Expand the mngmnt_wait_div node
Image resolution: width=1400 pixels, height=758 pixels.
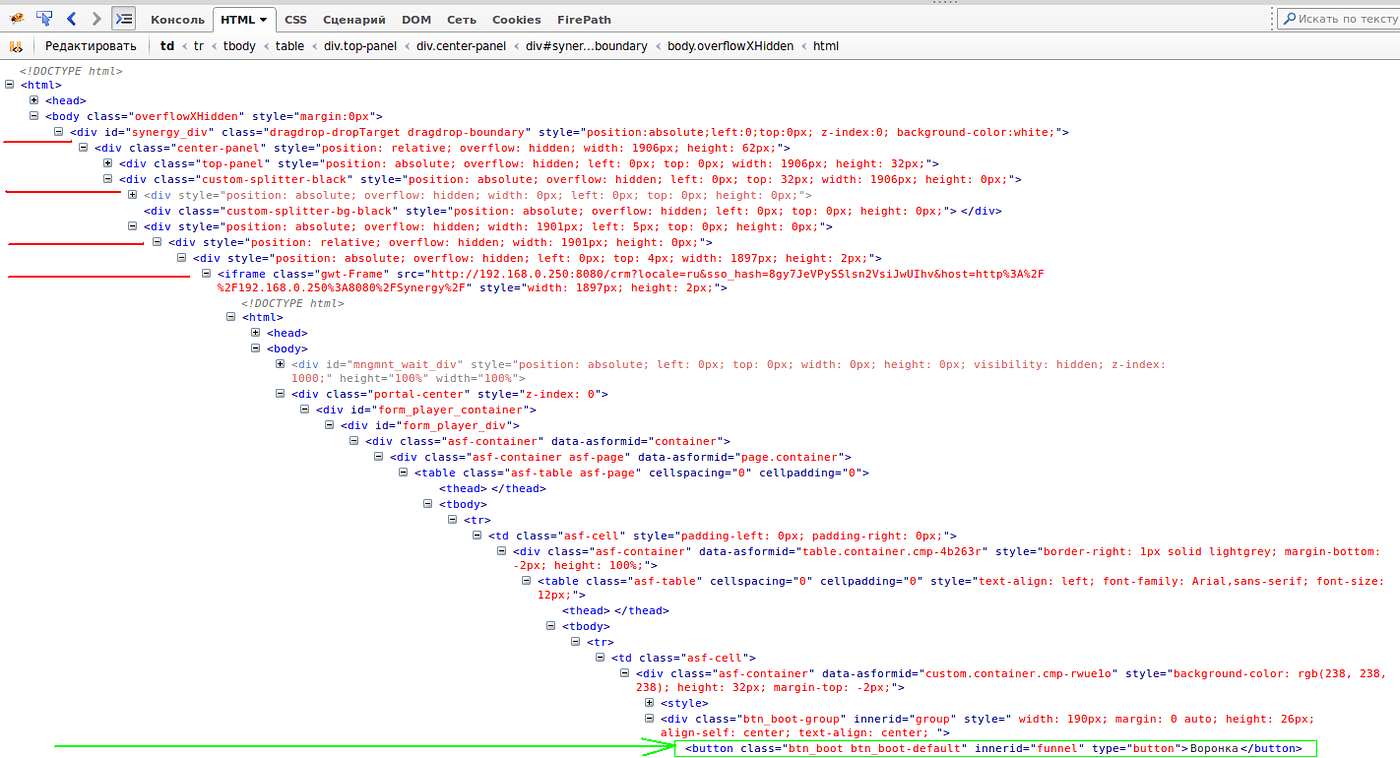click(281, 365)
